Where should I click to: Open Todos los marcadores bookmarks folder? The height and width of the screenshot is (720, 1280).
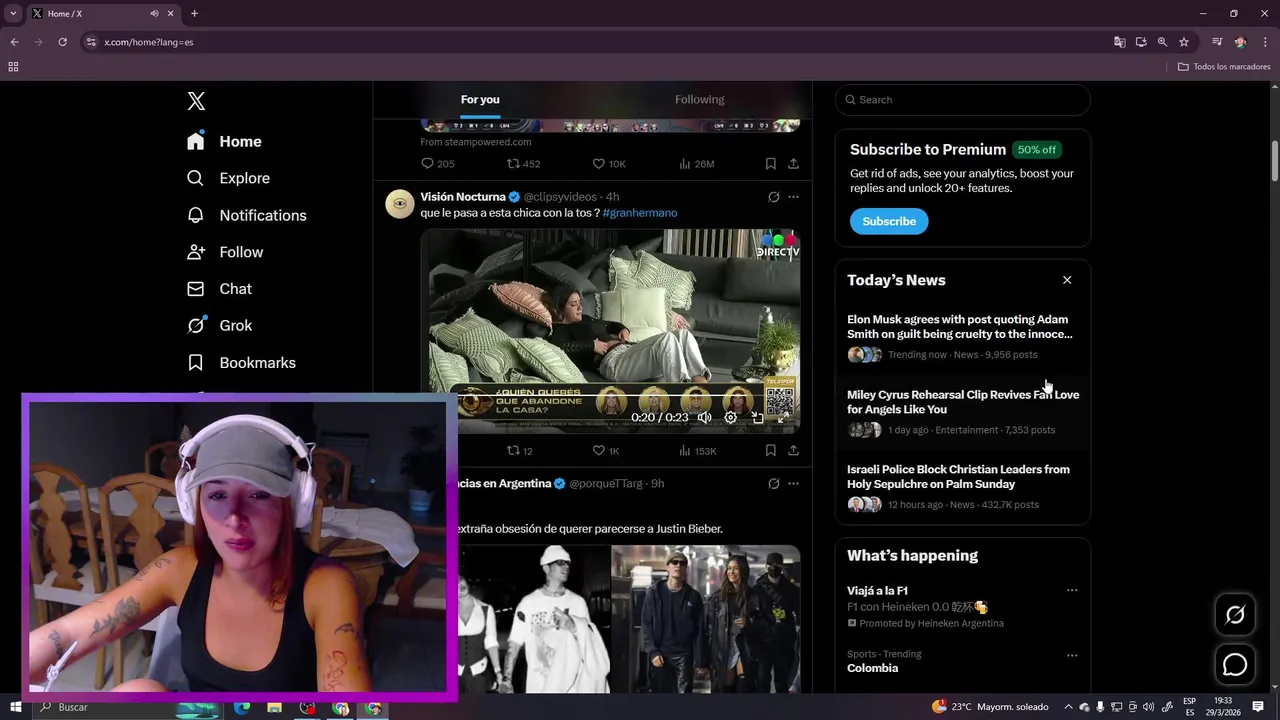tap(1224, 67)
